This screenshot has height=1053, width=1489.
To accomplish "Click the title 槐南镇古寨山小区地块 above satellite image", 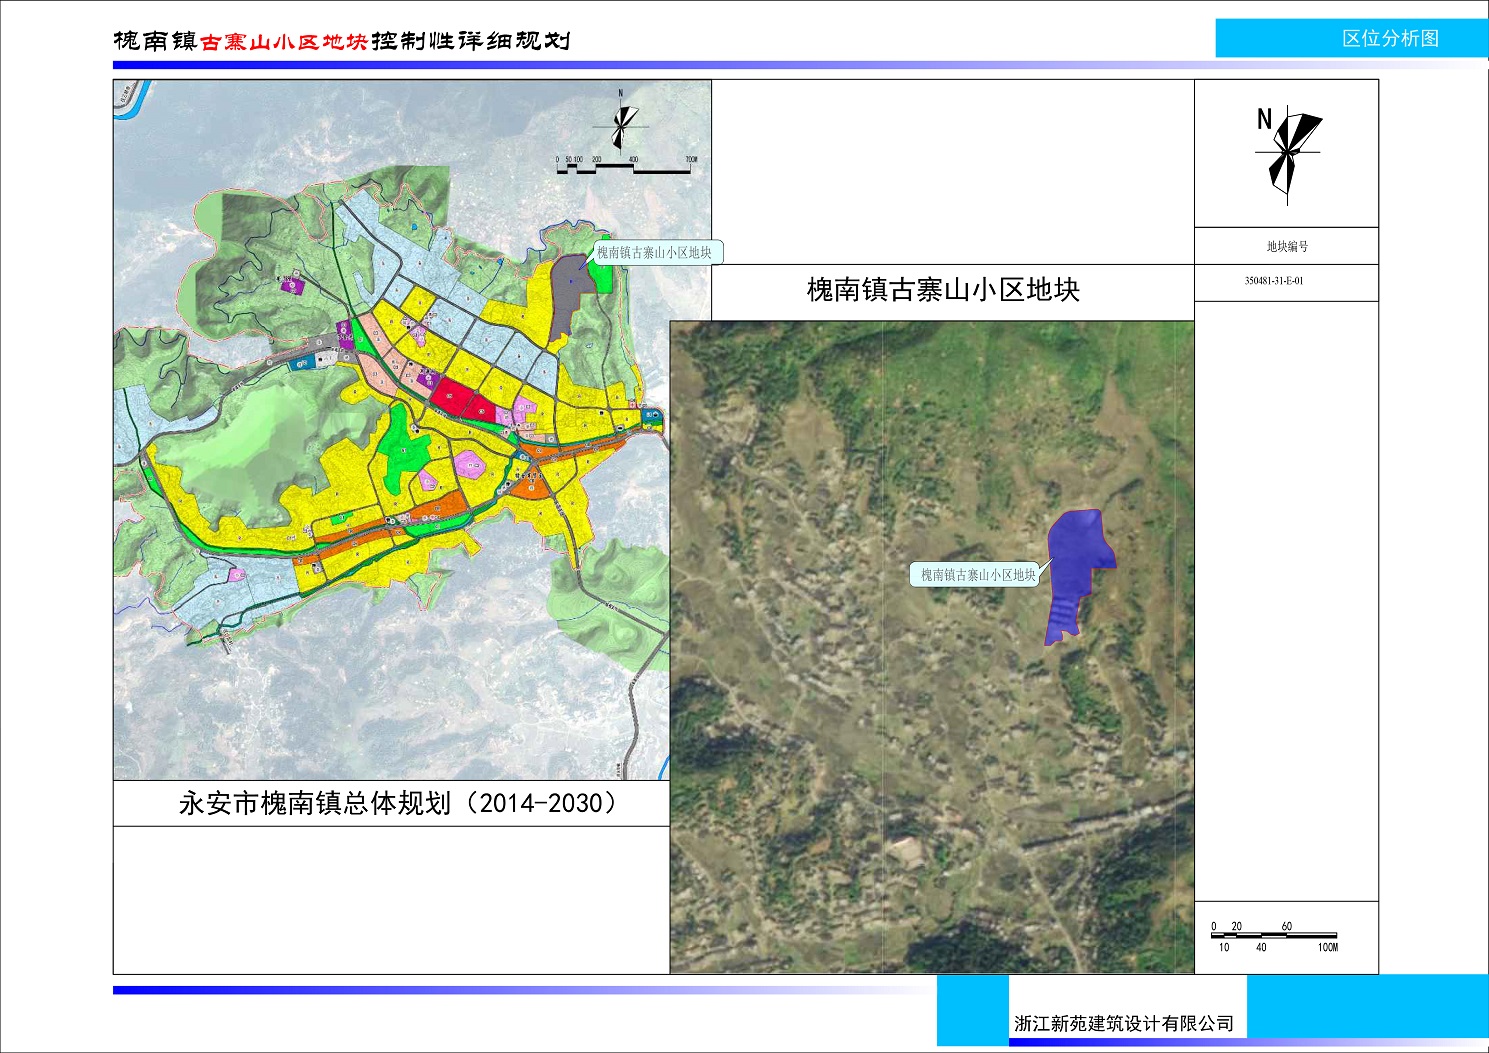I will coord(942,290).
